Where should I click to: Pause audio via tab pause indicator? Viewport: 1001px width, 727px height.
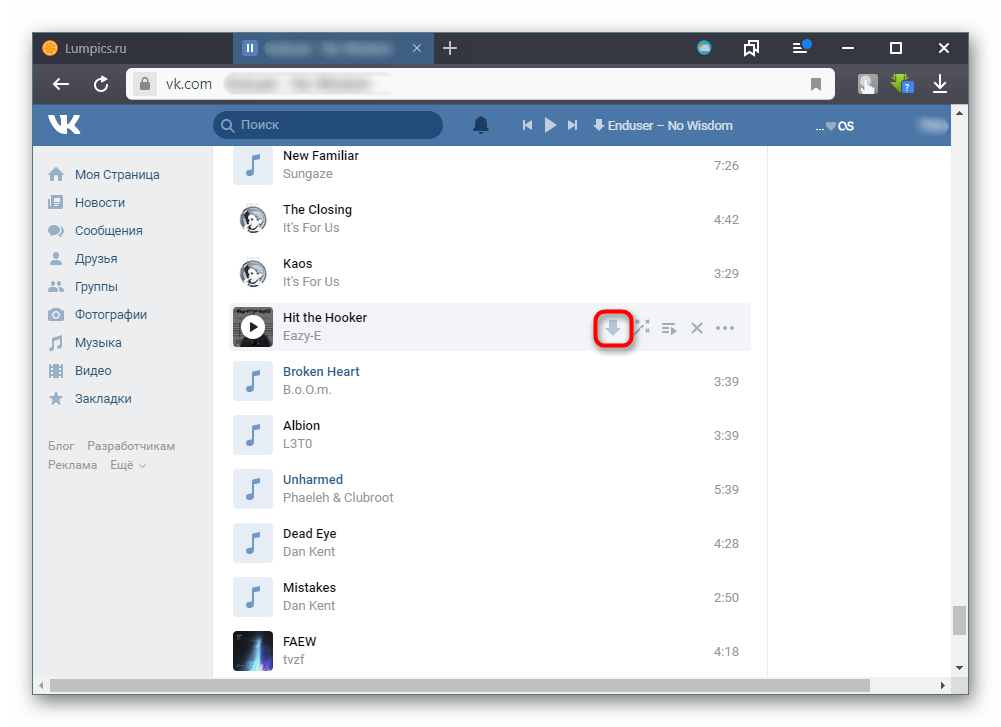pyautogui.click(x=250, y=48)
